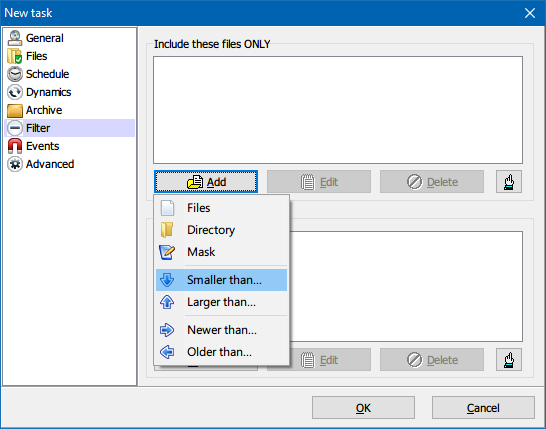The width and height of the screenshot is (546, 429).
Task: Go to the Schedule clock icon
Action: click(x=15, y=74)
